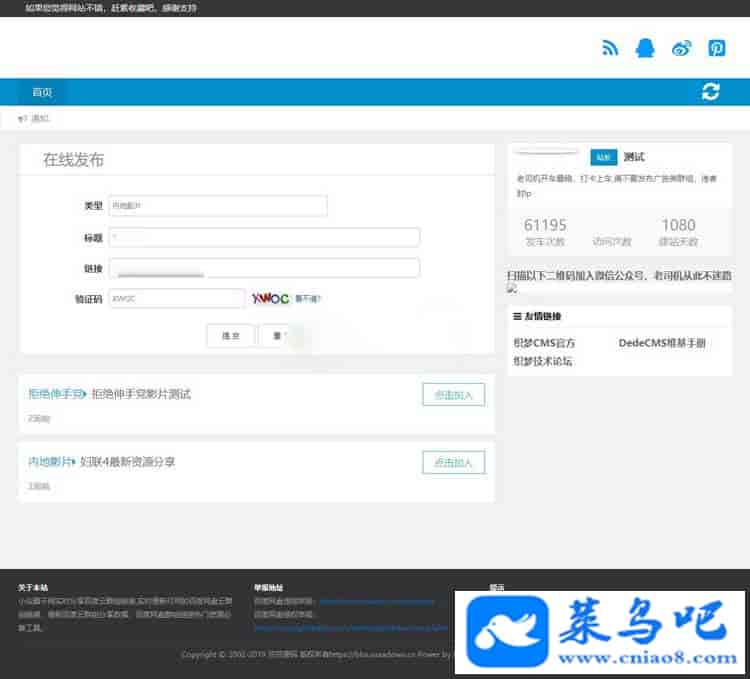The height and width of the screenshot is (679, 750).
Task: Click the 验证码 captcha input box
Action: coord(176,298)
